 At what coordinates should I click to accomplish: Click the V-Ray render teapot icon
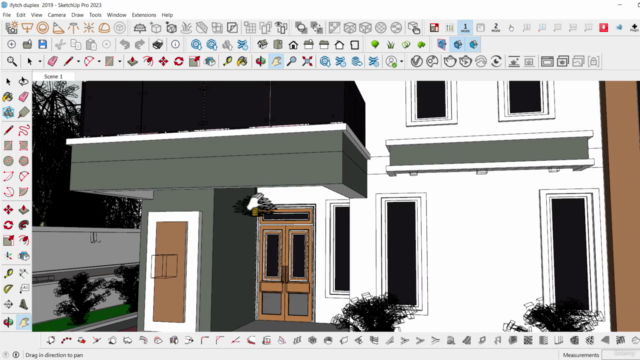click(450, 62)
